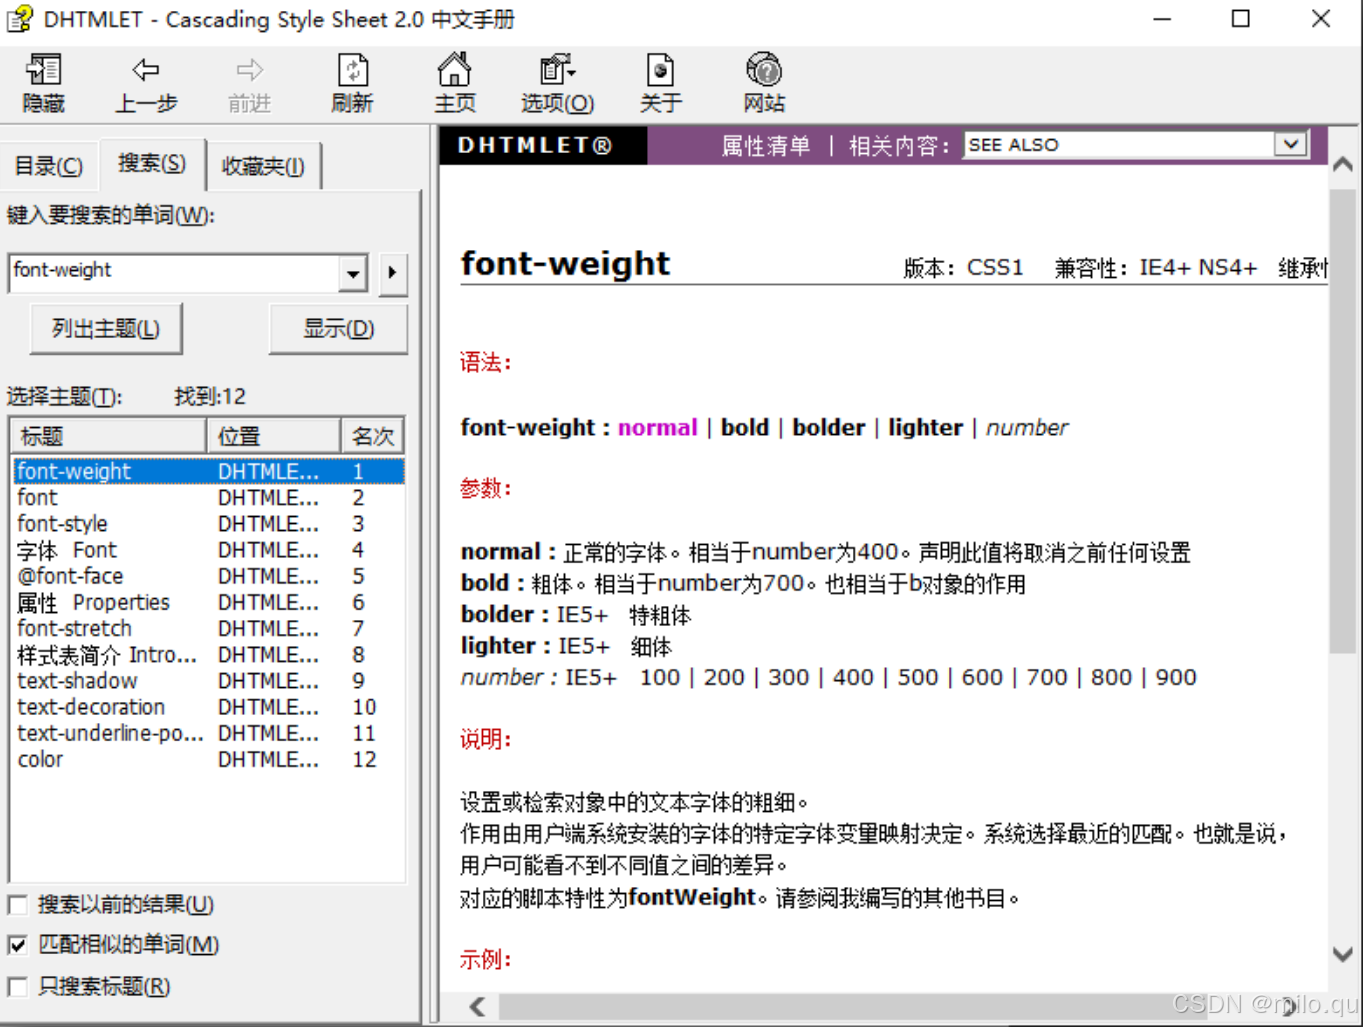
Task: Sort by the 名次 column header
Action: pyautogui.click(x=373, y=436)
